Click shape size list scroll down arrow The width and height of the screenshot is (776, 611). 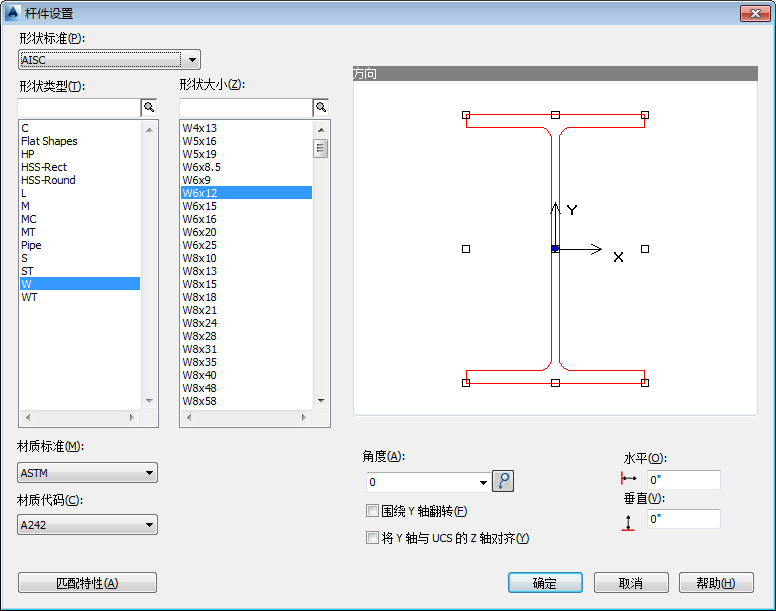[x=321, y=401]
